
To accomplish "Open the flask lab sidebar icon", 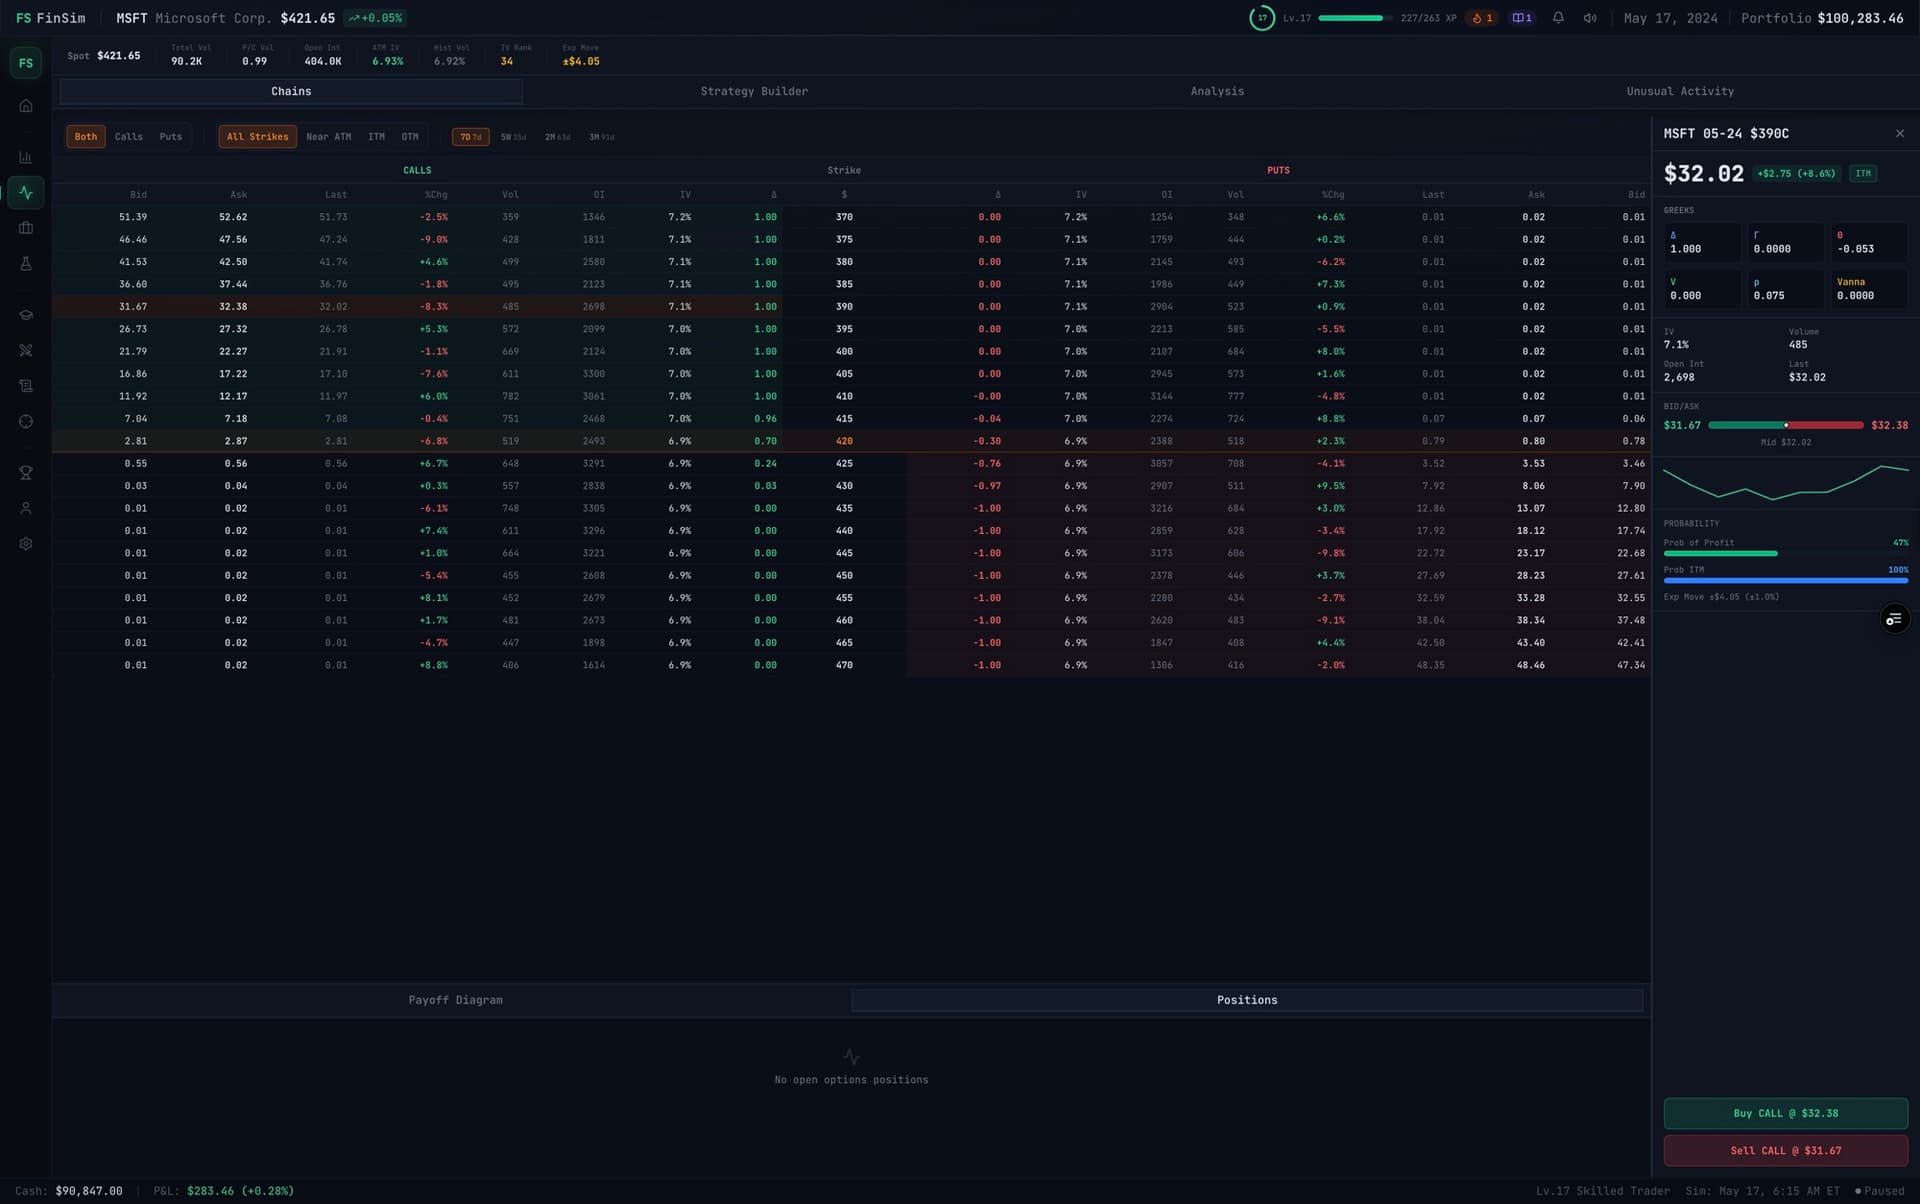I will point(26,264).
